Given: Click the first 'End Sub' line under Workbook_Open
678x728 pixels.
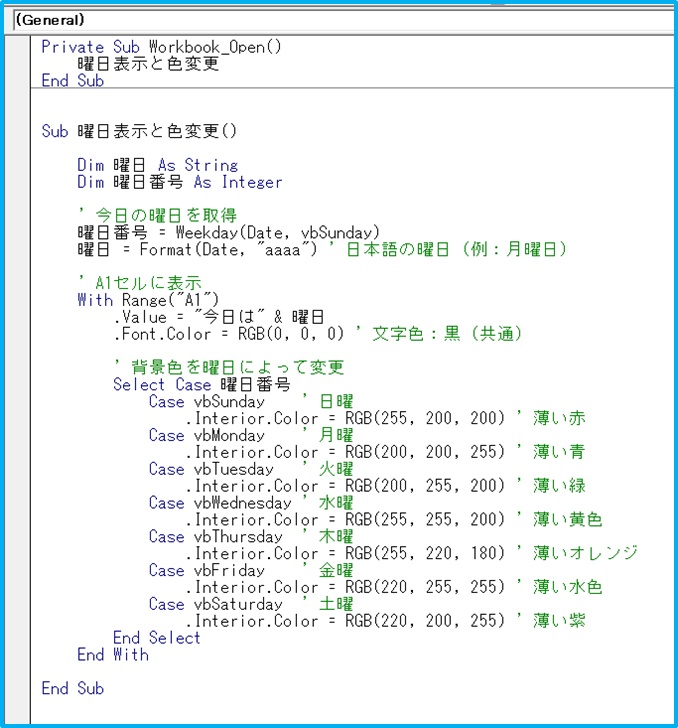Looking at the screenshot, I should pyautogui.click(x=72, y=80).
